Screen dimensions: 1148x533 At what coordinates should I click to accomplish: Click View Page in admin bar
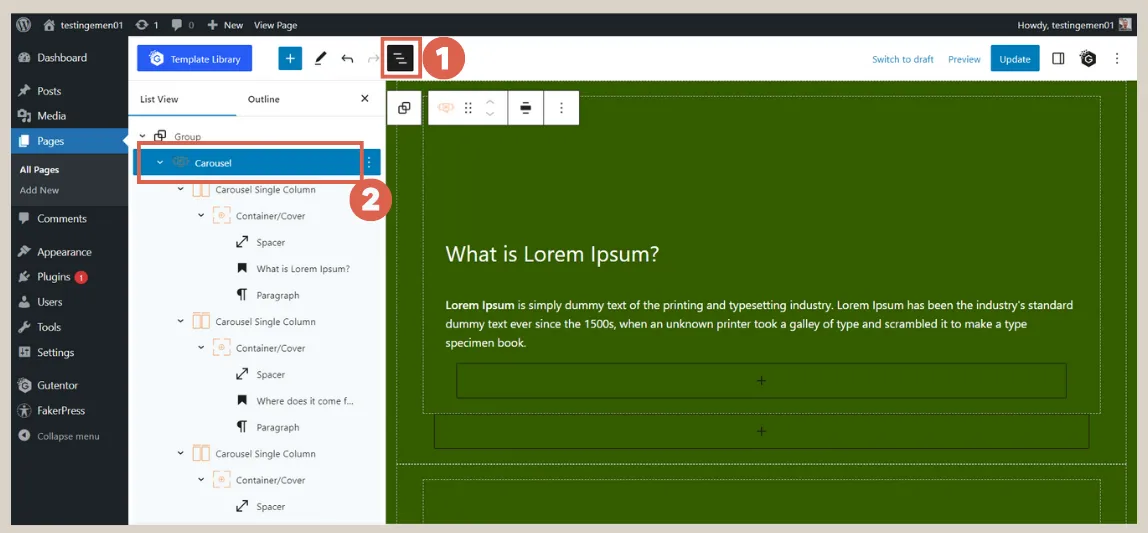(275, 25)
